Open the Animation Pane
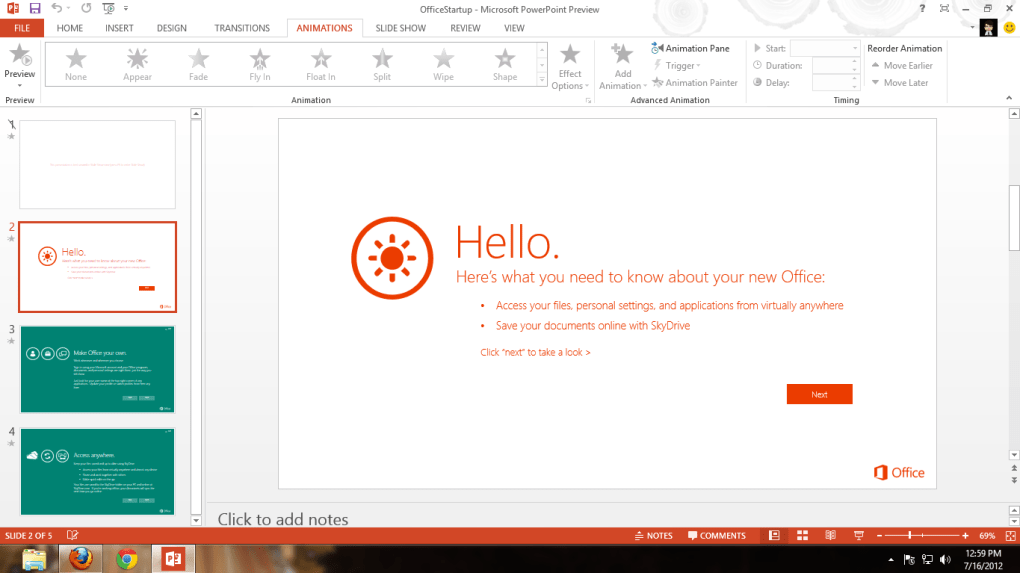This screenshot has width=1020, height=573. pyautogui.click(x=690, y=48)
